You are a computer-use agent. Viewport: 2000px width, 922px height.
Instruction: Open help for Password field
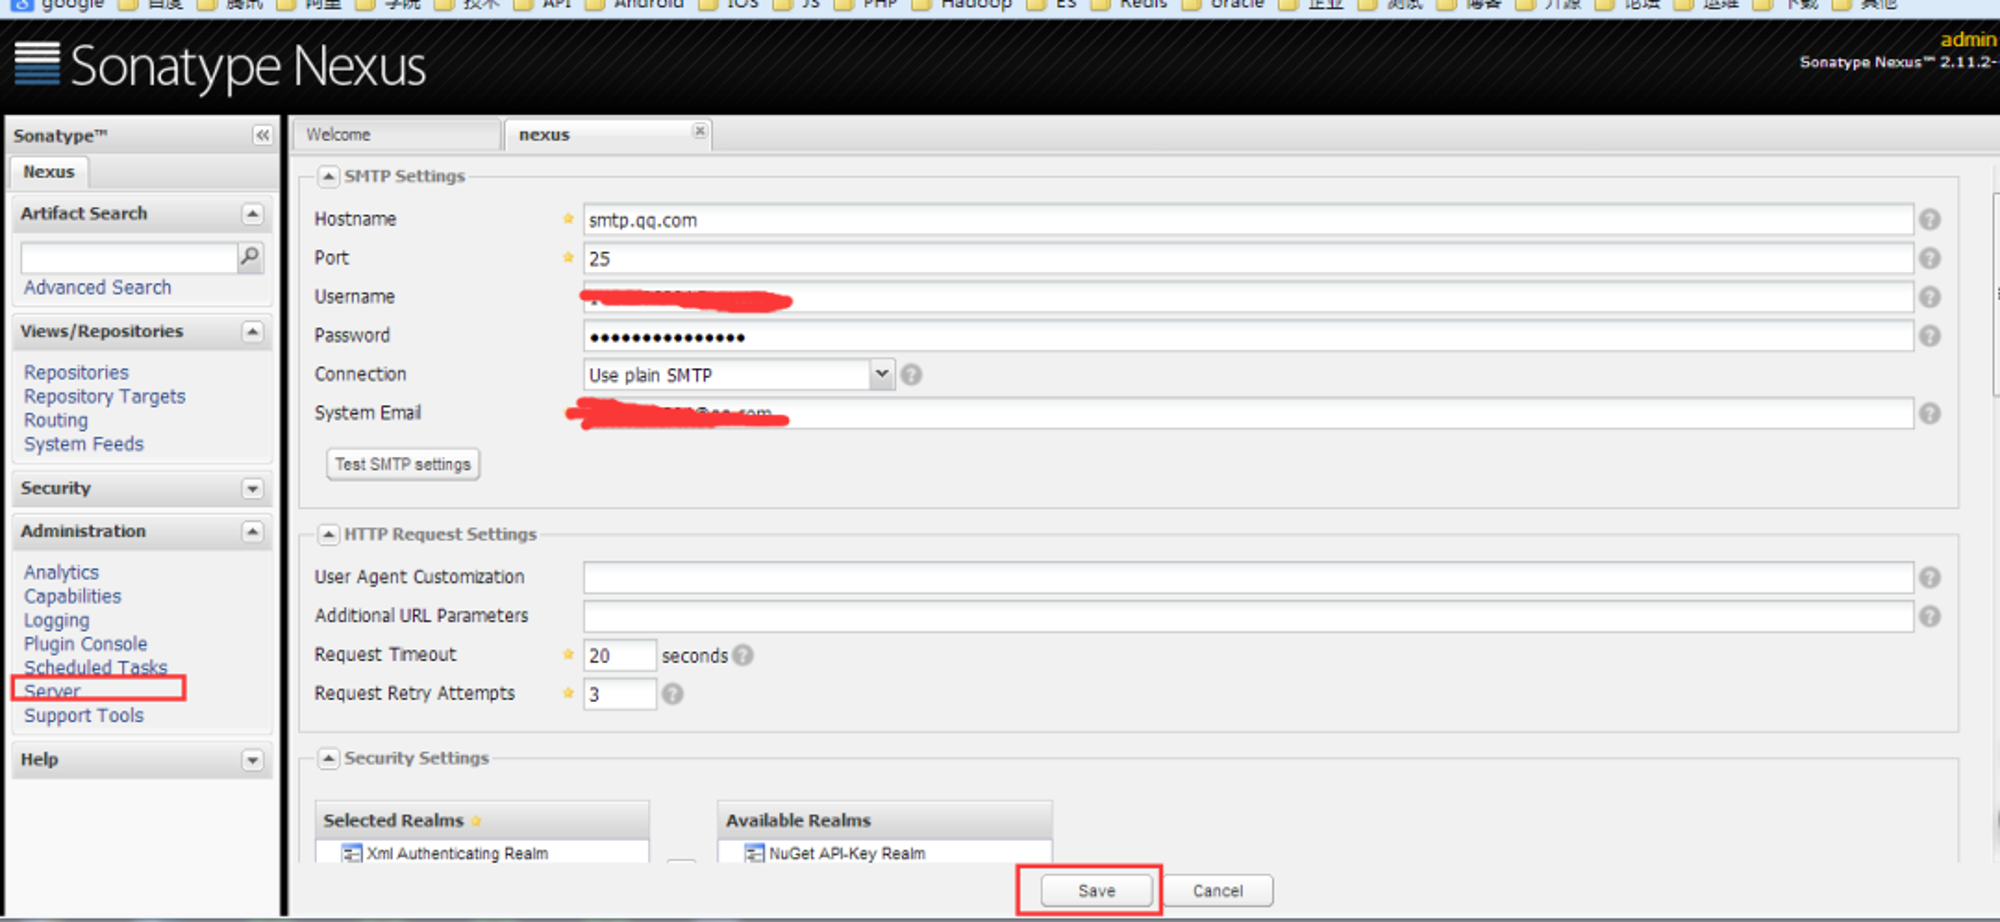[1930, 336]
